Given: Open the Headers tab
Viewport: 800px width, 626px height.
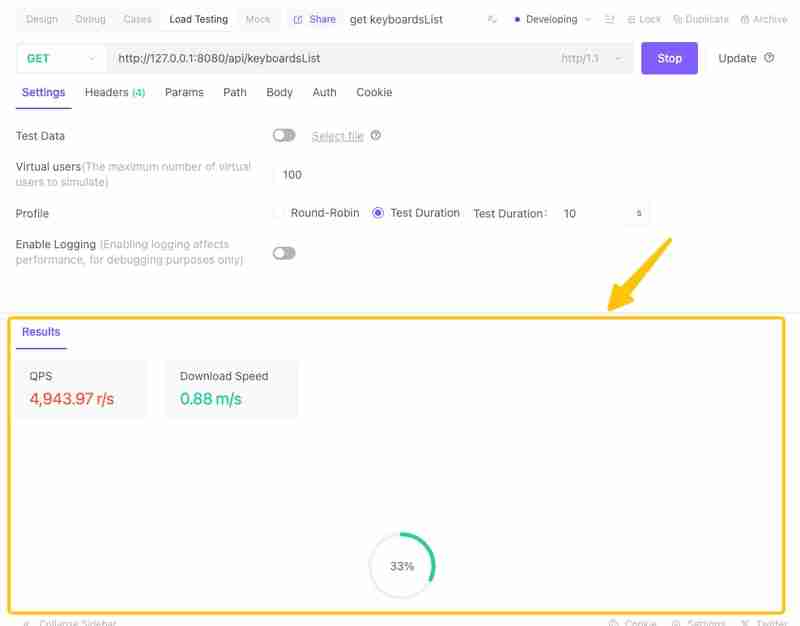Looking at the screenshot, I should 115,92.
